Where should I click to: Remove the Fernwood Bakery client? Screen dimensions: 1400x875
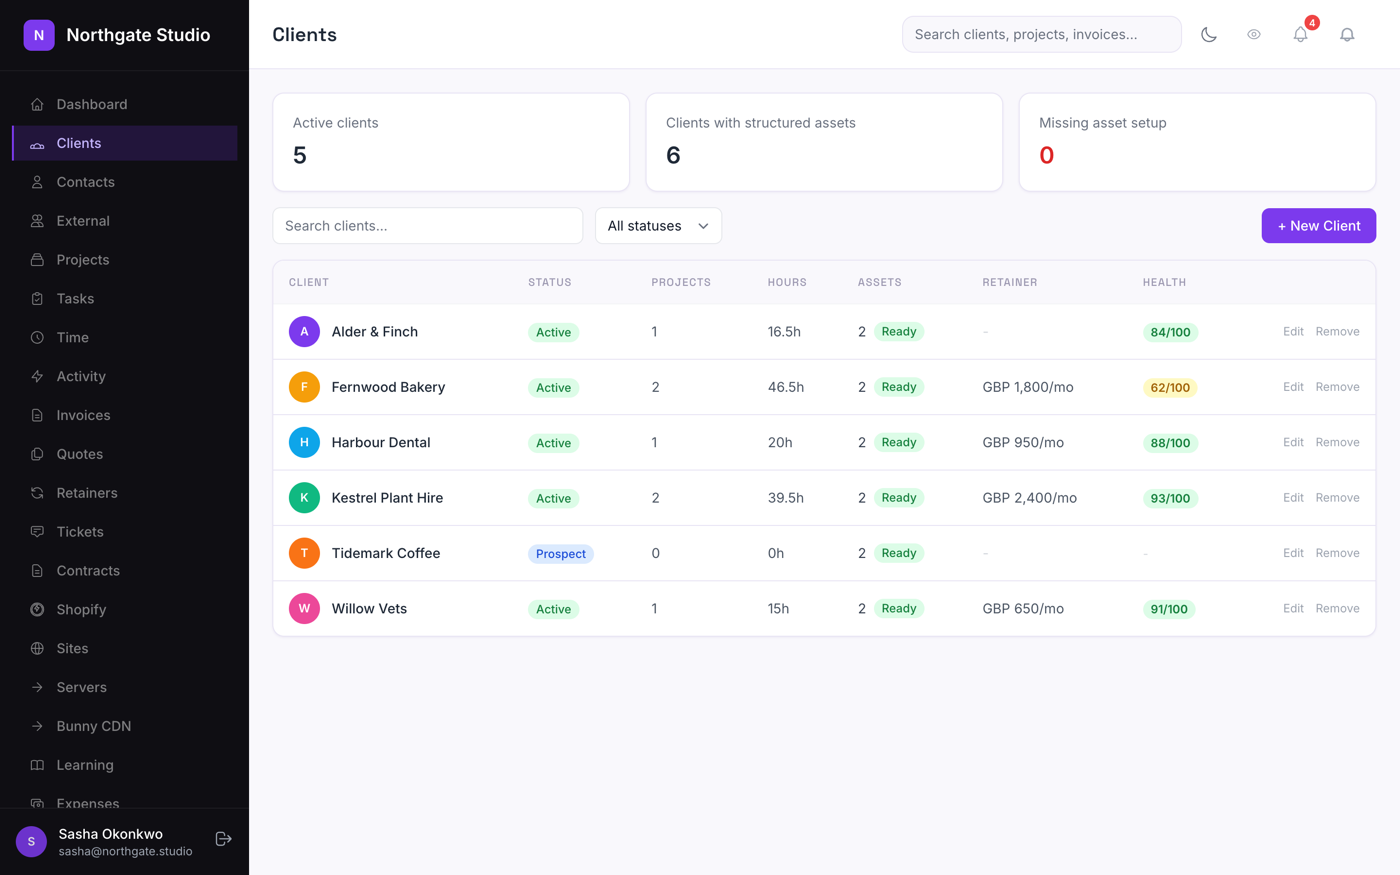coord(1337,387)
